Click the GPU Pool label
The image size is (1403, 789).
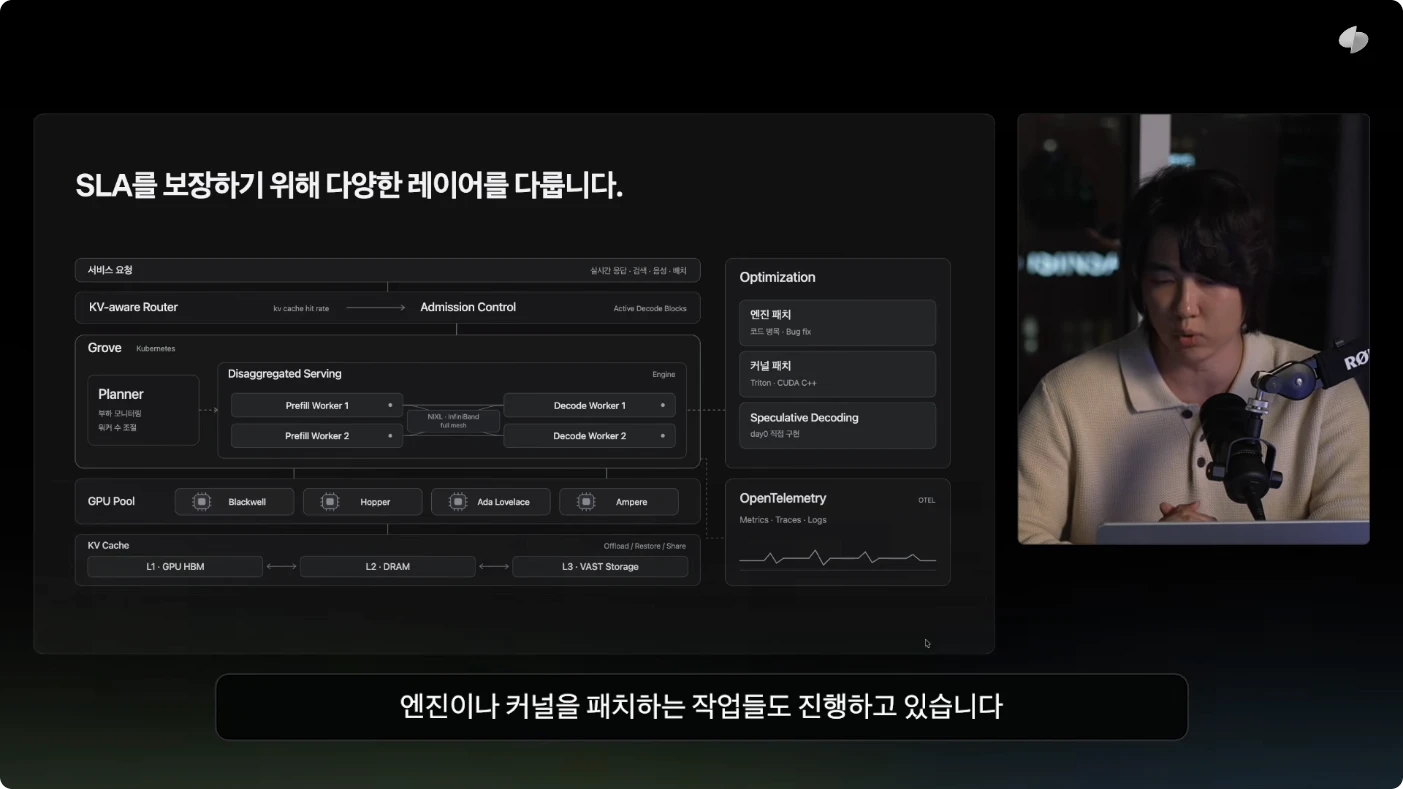click(111, 501)
